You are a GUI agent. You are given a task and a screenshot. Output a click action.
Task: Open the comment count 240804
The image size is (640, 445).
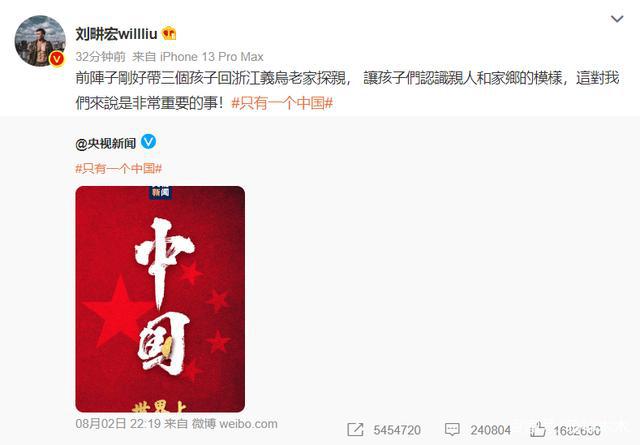point(490,430)
